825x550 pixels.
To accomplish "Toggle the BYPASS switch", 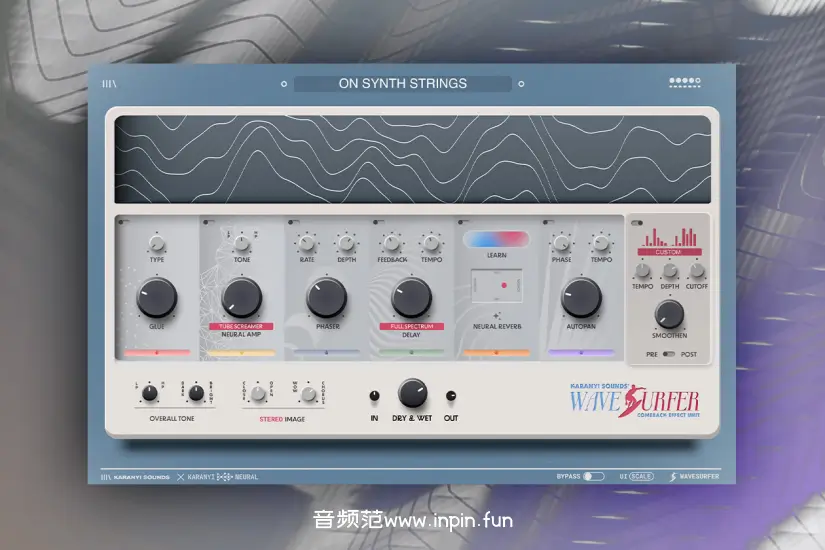I will click(x=593, y=476).
